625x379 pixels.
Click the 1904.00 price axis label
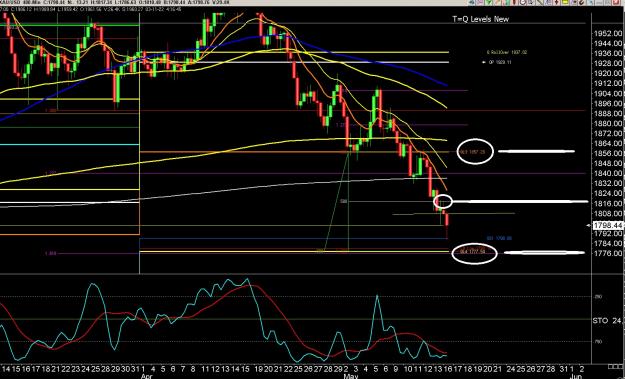[608, 94]
